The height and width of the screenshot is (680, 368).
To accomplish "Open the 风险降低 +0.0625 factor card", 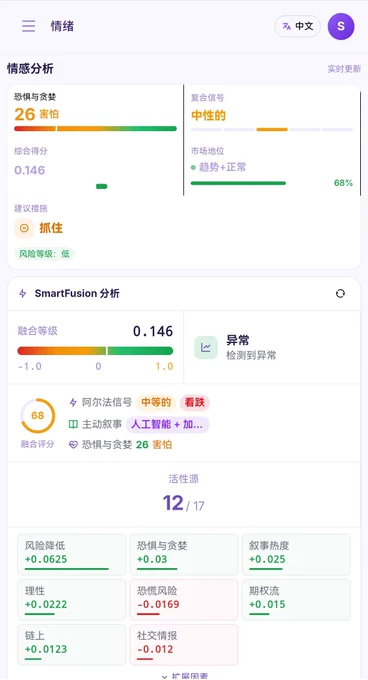I will coord(72,554).
